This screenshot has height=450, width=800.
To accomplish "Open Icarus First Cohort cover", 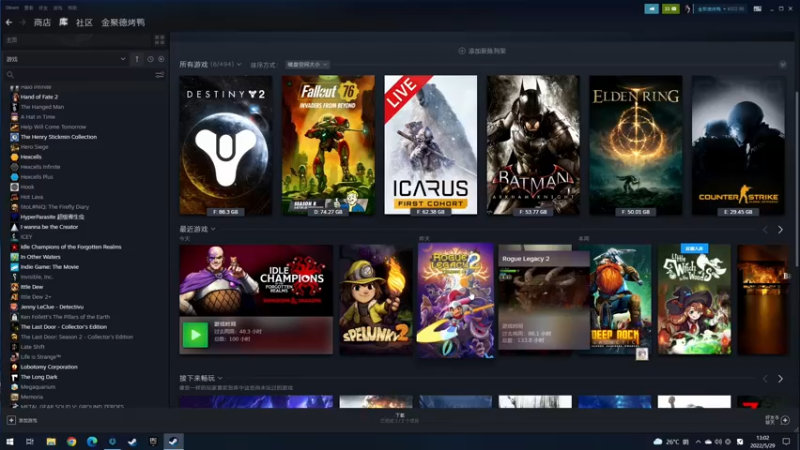I will pyautogui.click(x=431, y=145).
